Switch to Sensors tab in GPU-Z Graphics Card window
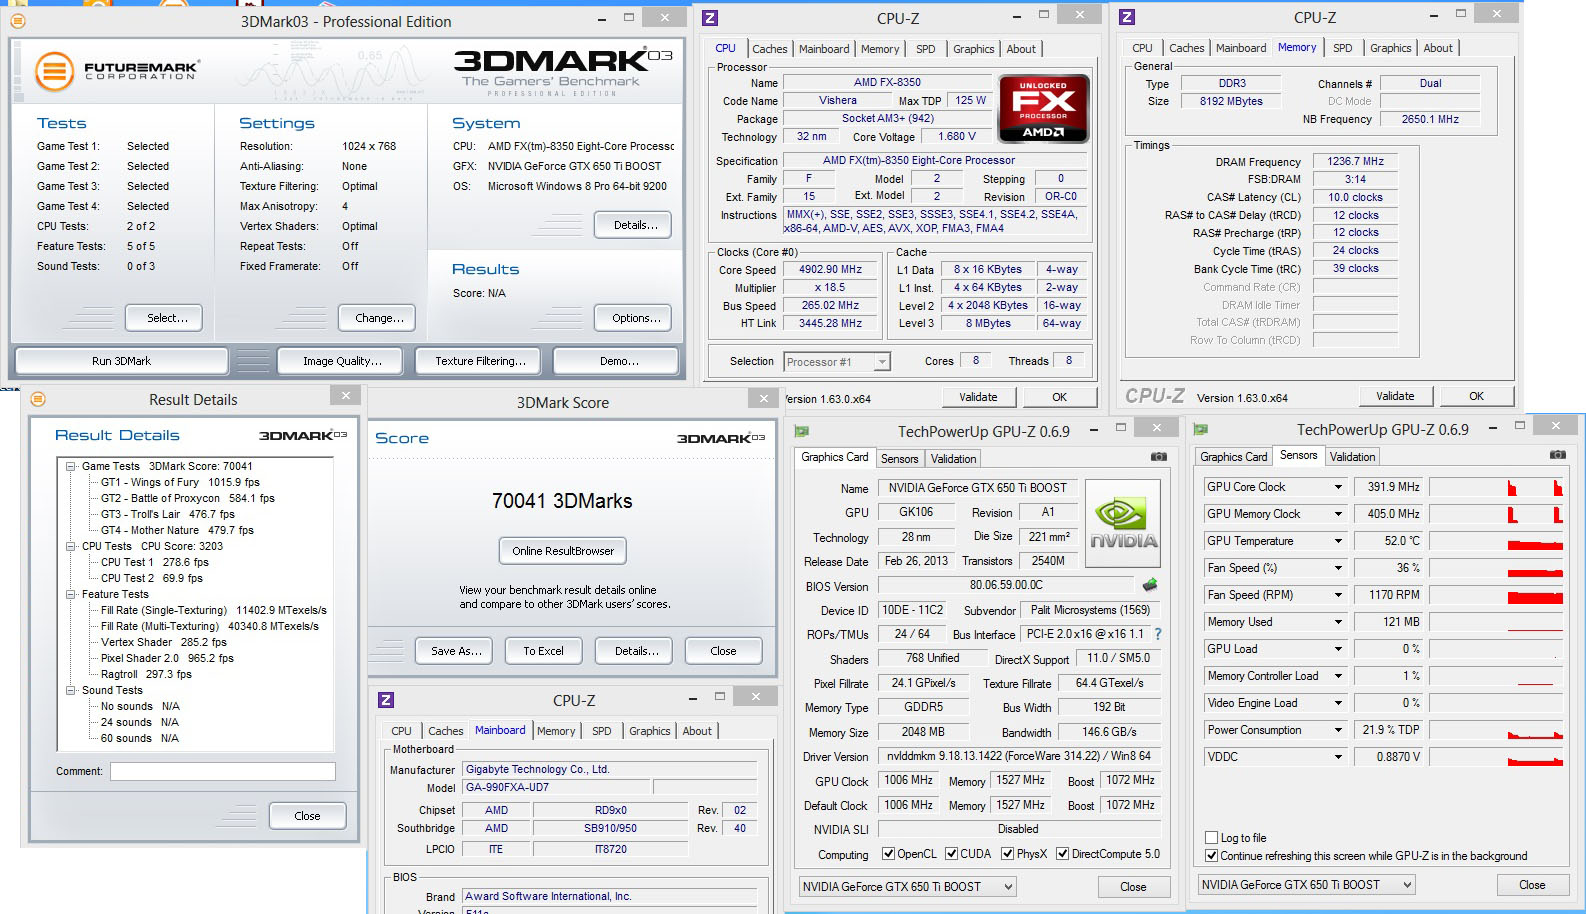 click(899, 459)
